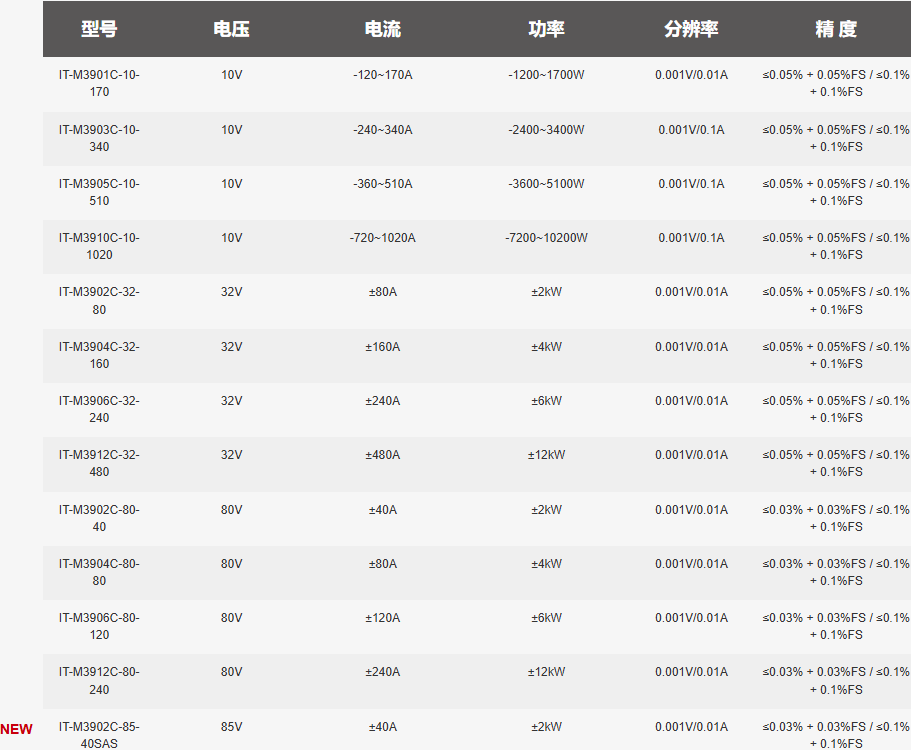The width and height of the screenshot is (911, 750).
Task: Click "±6kW" in the IT-M3906C-80-120 row
Action: (x=546, y=618)
